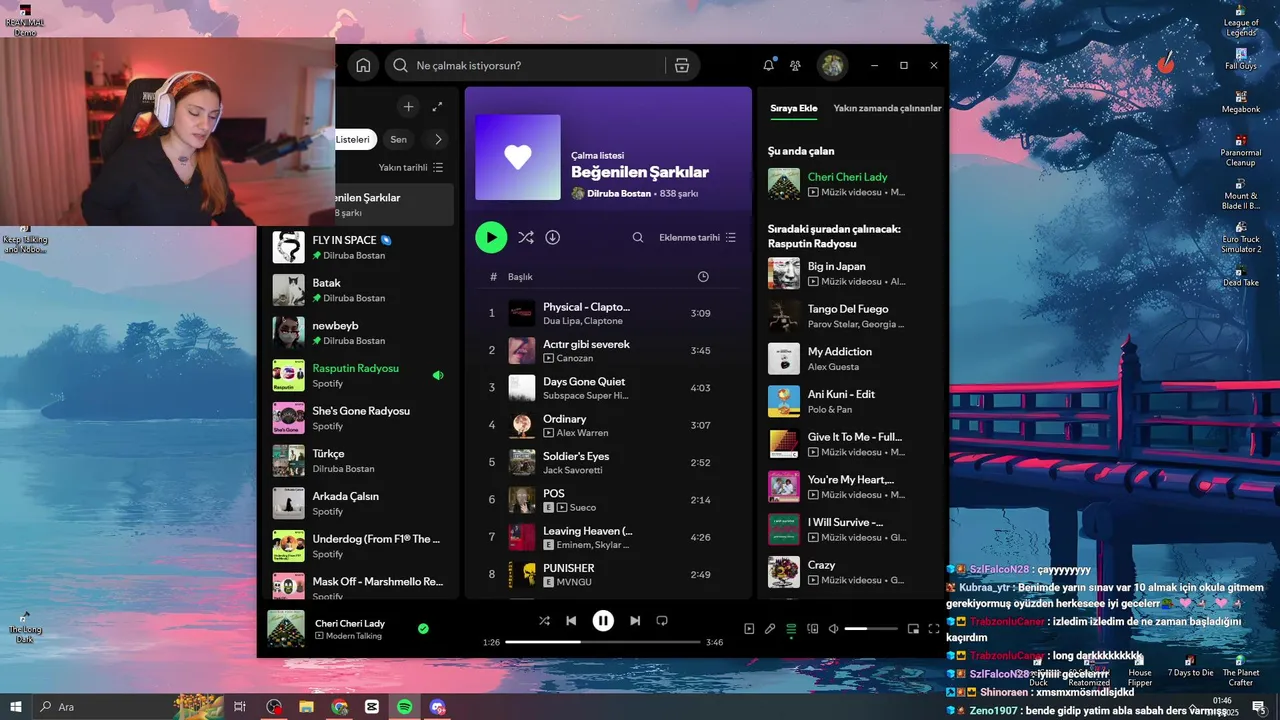Open Now Playing view
The height and width of the screenshot is (720, 1280).
749,629
